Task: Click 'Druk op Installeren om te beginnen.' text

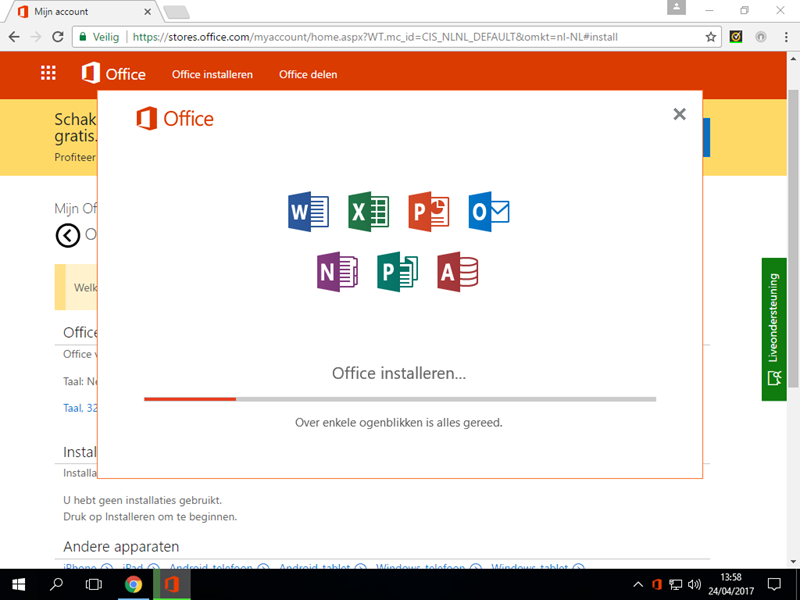Action: coord(150,516)
